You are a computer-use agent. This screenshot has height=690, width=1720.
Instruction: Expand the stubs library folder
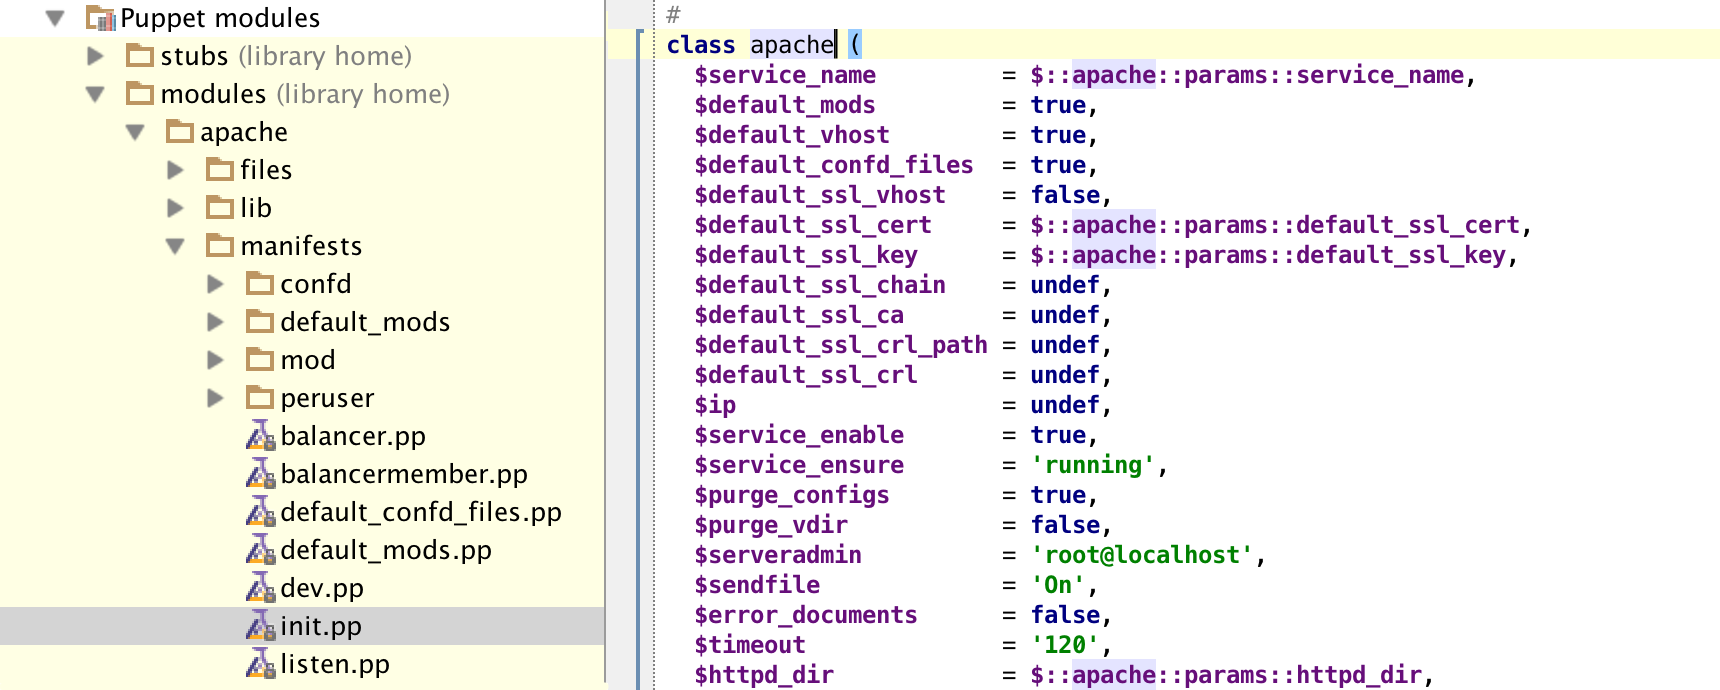(96, 56)
